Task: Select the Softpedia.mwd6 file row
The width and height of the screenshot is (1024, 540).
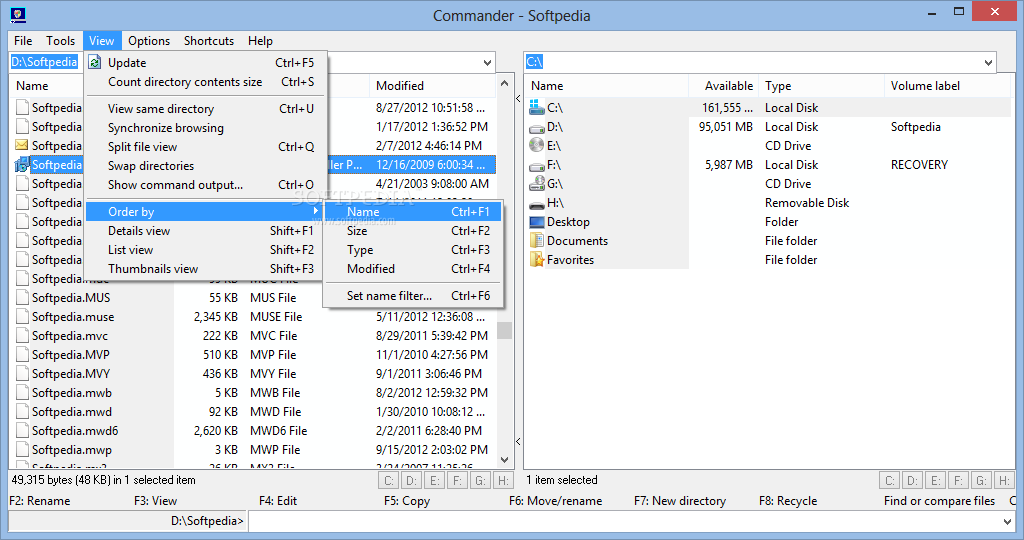Action: click(x=253, y=431)
